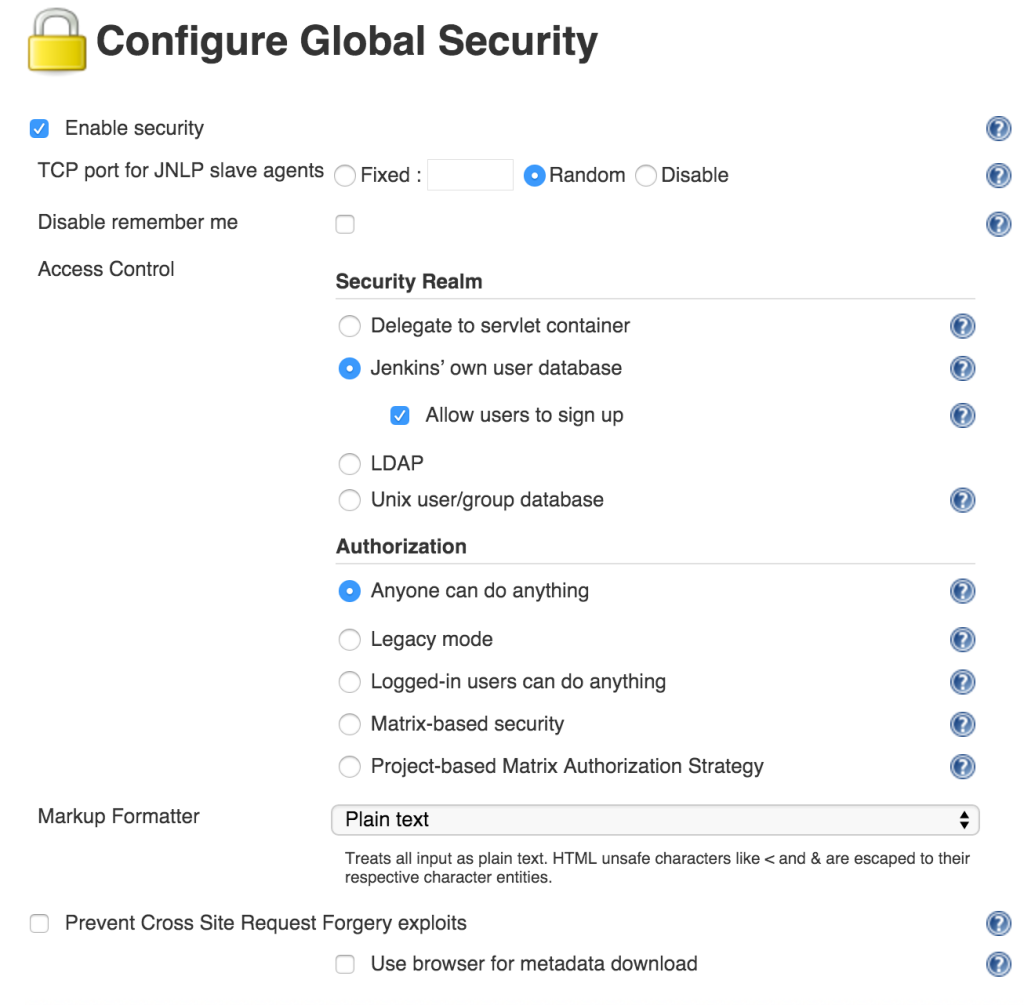Show help for Allow users to sign up
1024x1005 pixels.
tap(962, 415)
